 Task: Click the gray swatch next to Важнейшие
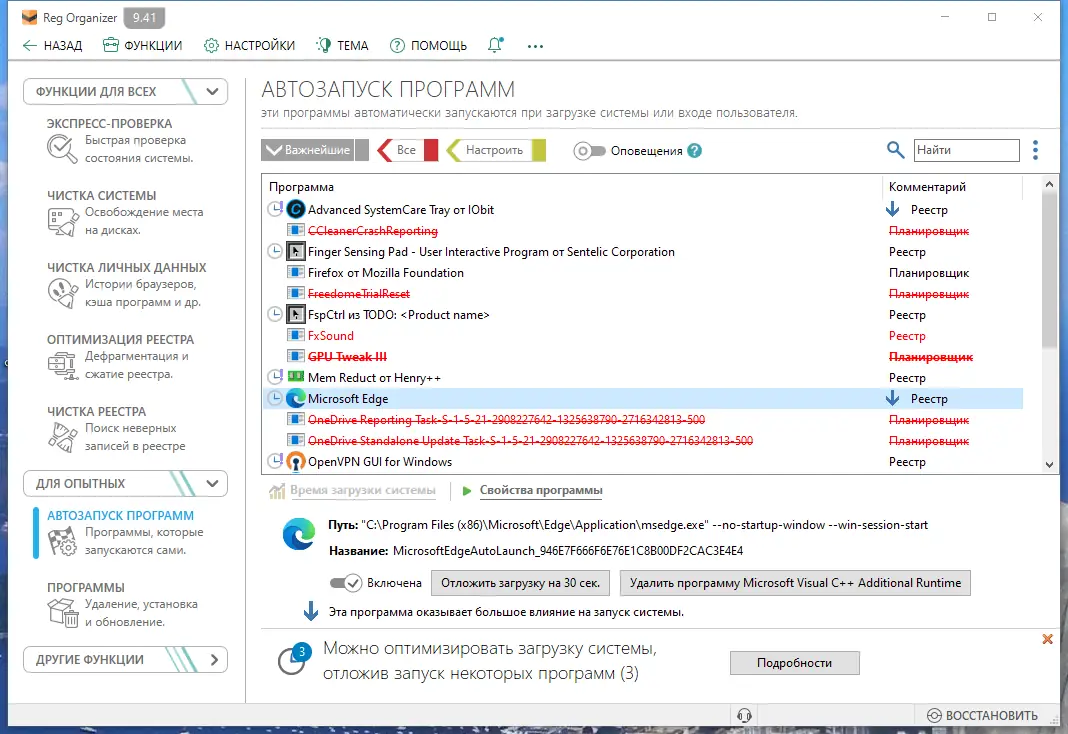[x=362, y=150]
